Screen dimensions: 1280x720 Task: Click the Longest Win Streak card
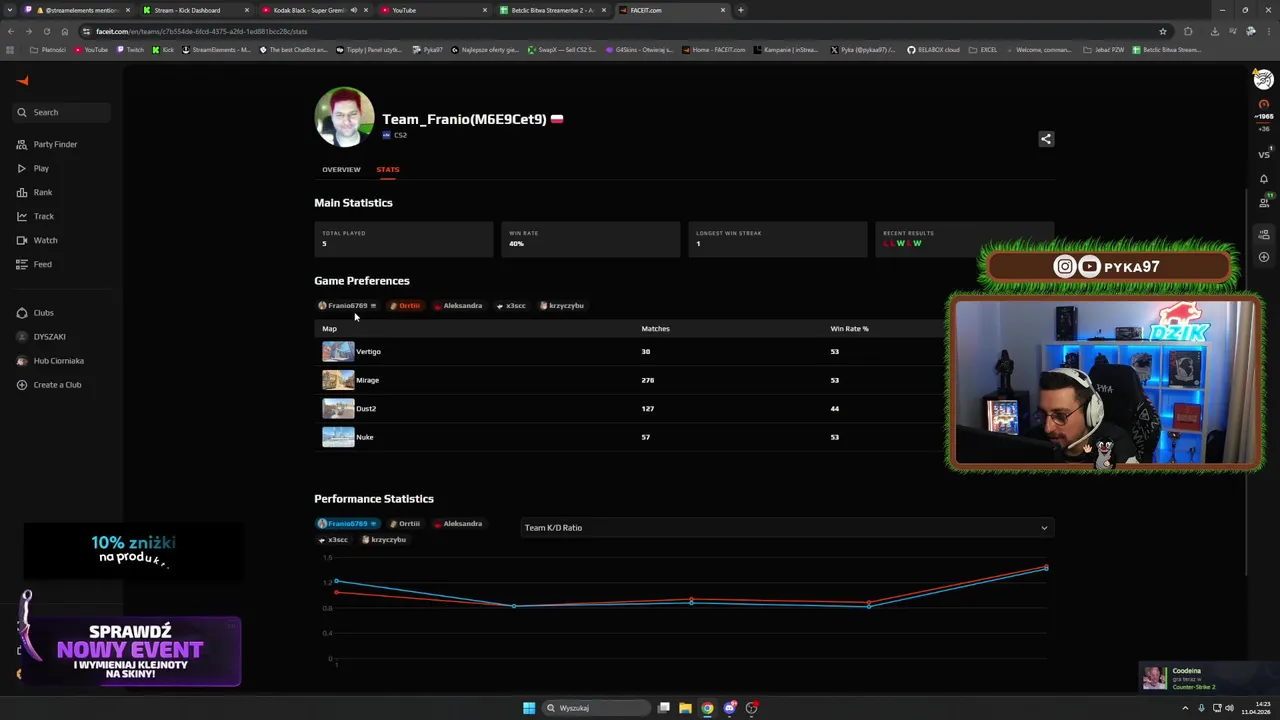pyautogui.click(x=777, y=239)
